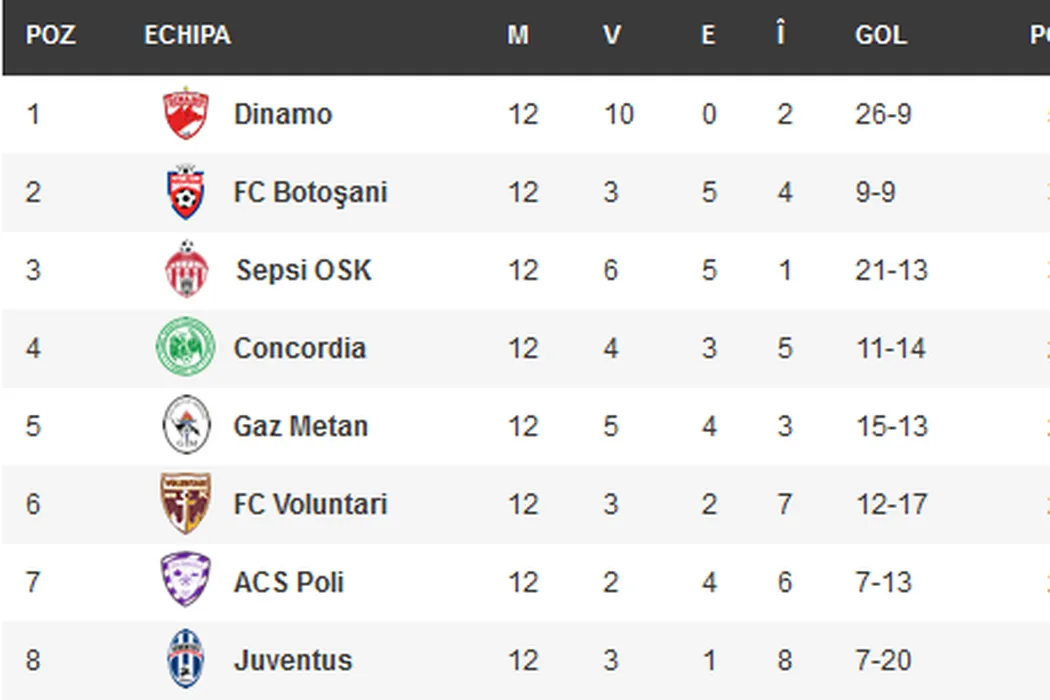Open the Dinamo team name link
This screenshot has width=1050, height=700.
click(x=283, y=114)
